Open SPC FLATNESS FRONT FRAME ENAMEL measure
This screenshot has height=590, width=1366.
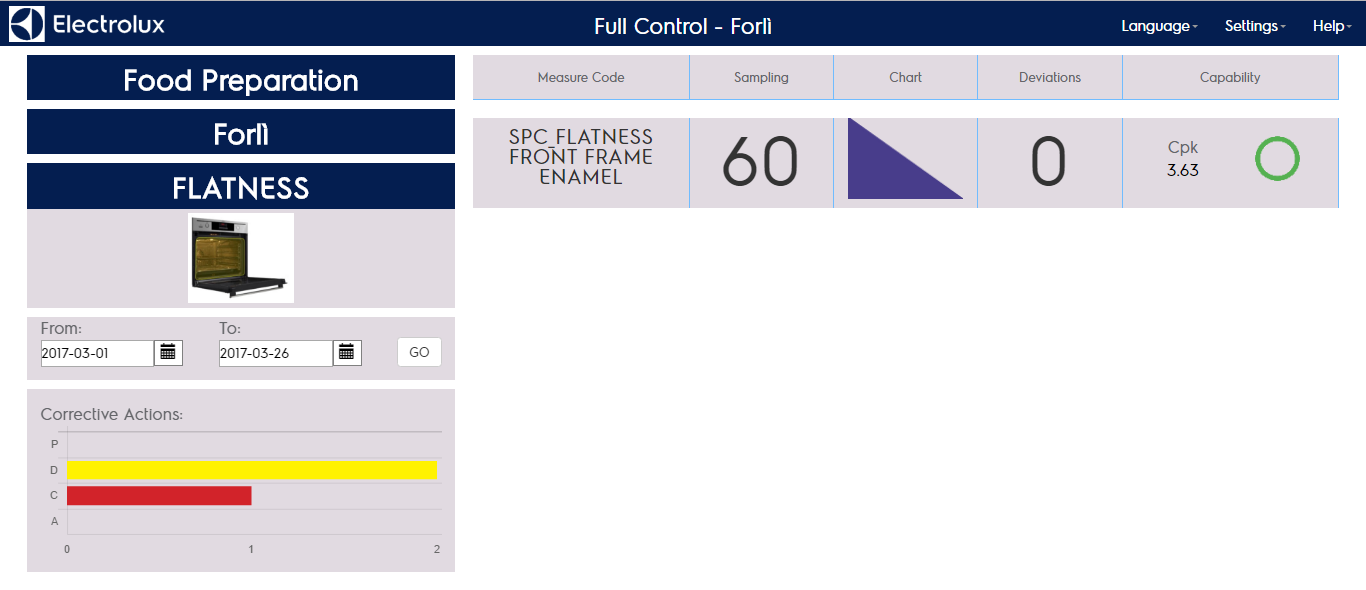[581, 158]
